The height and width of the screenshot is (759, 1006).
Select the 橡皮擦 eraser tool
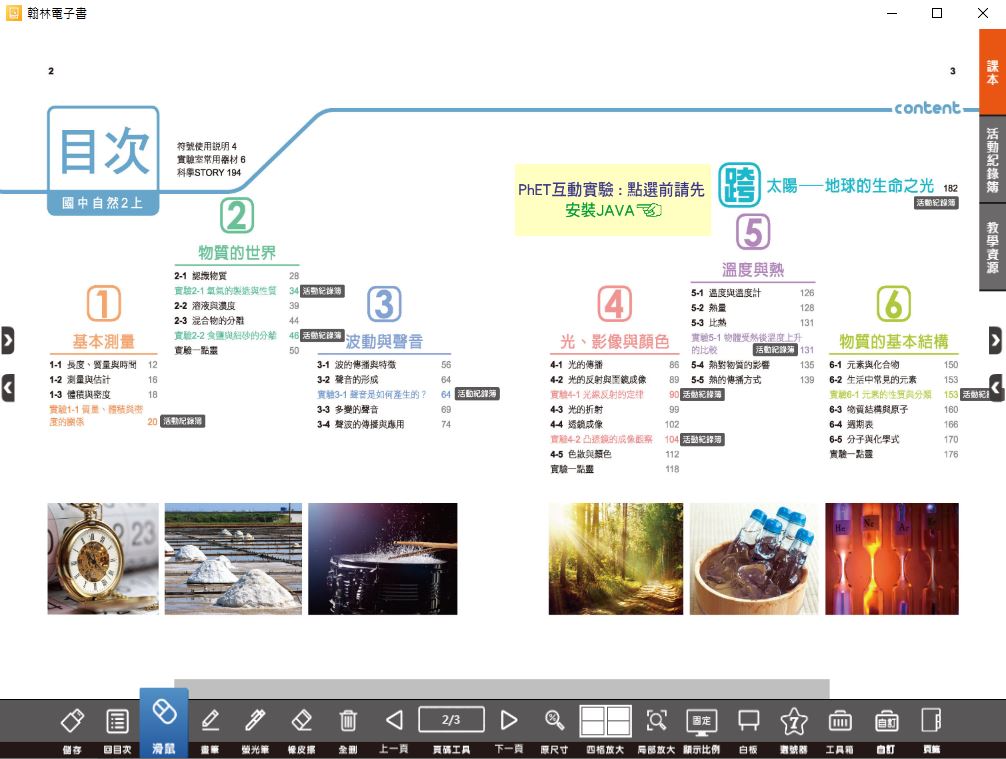click(302, 721)
